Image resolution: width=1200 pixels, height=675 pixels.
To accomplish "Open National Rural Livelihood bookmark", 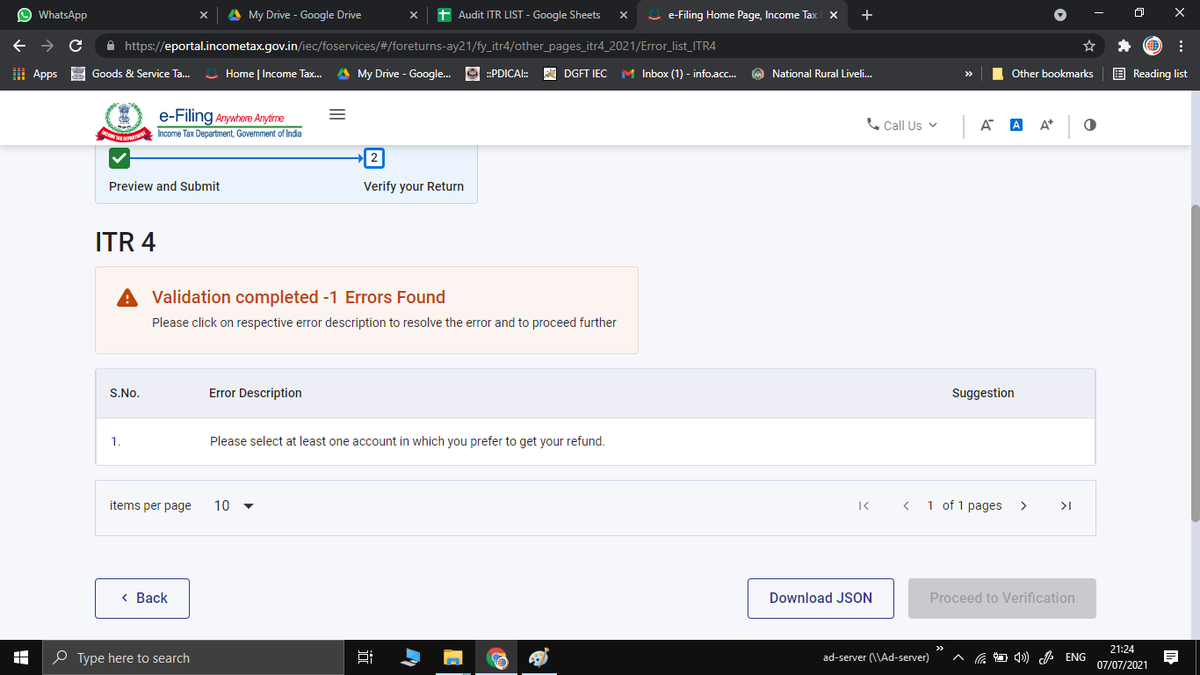I will tap(811, 74).
